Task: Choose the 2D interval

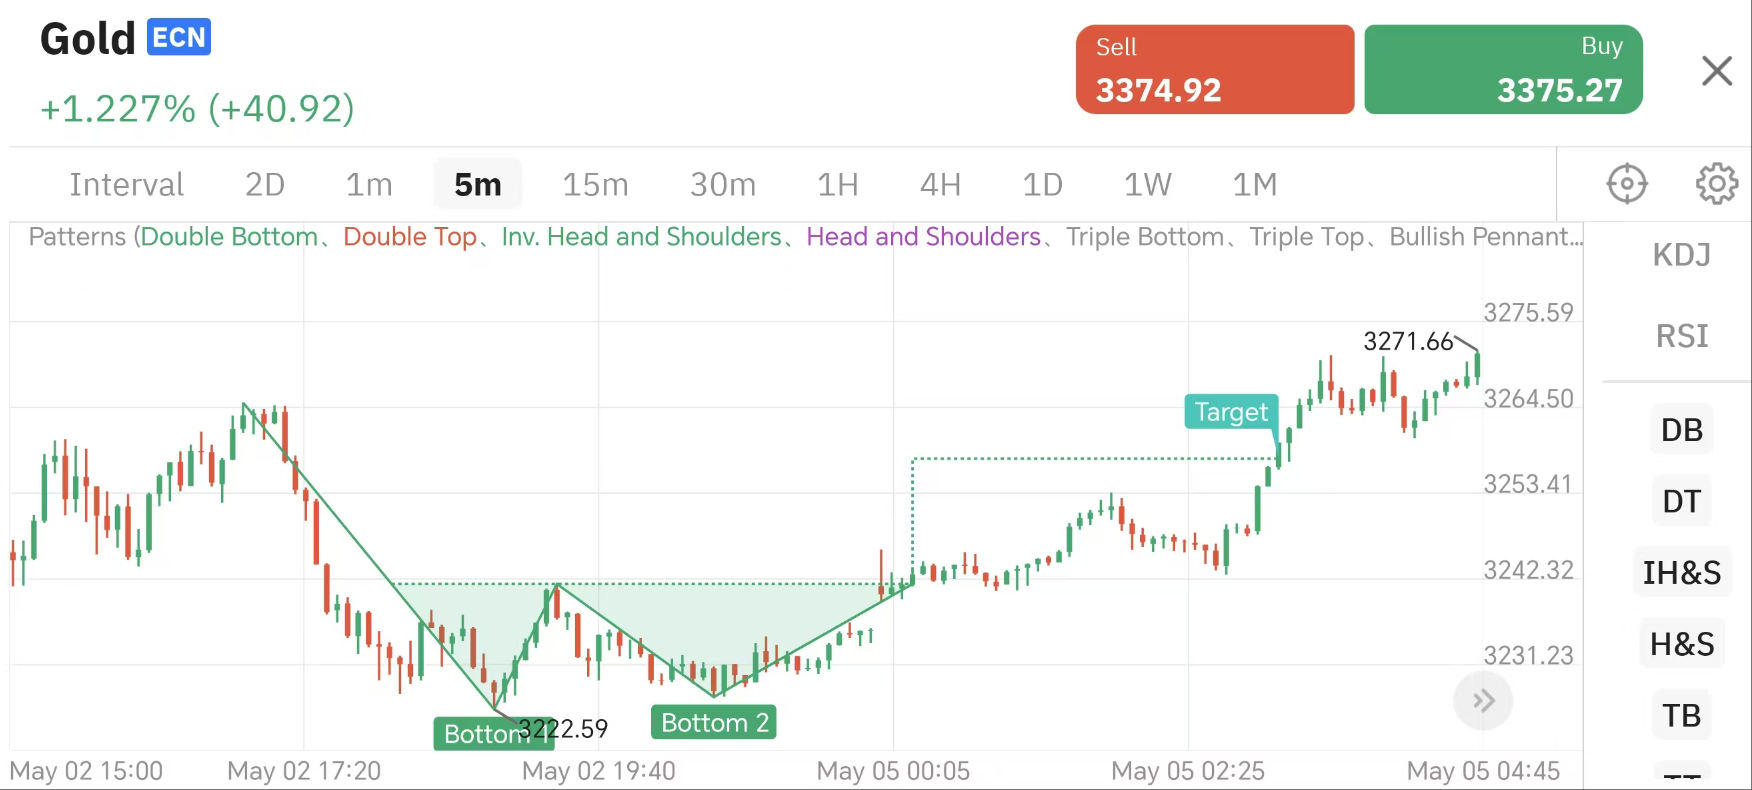Action: (265, 185)
